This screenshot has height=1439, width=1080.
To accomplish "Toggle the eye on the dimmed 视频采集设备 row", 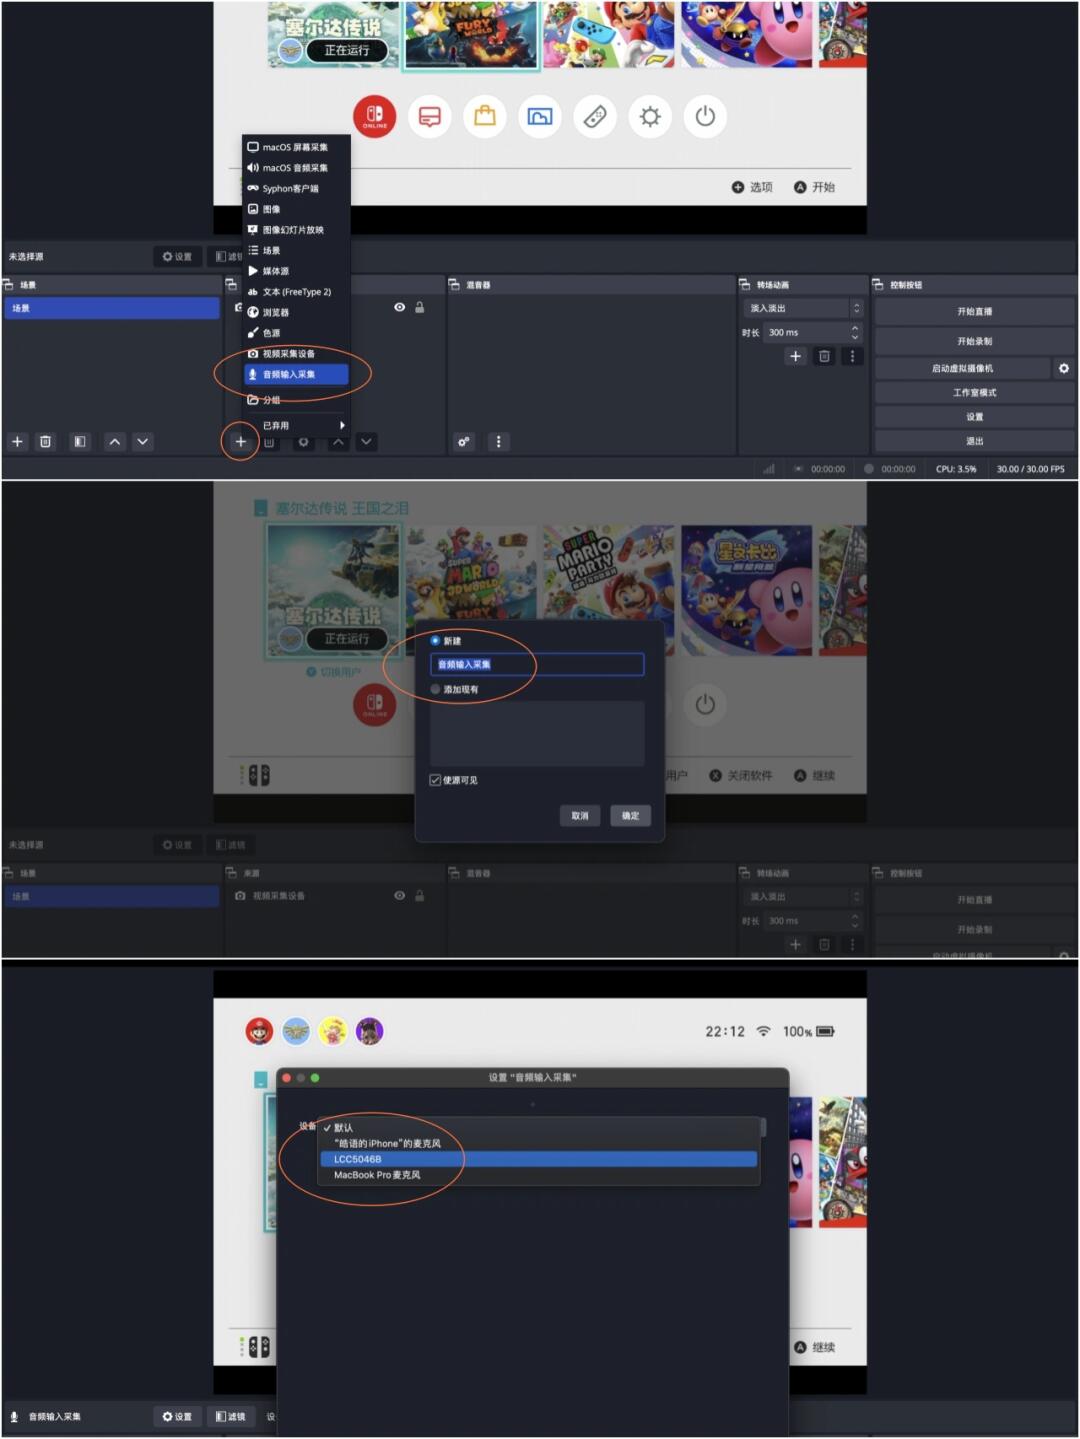I will coord(399,895).
